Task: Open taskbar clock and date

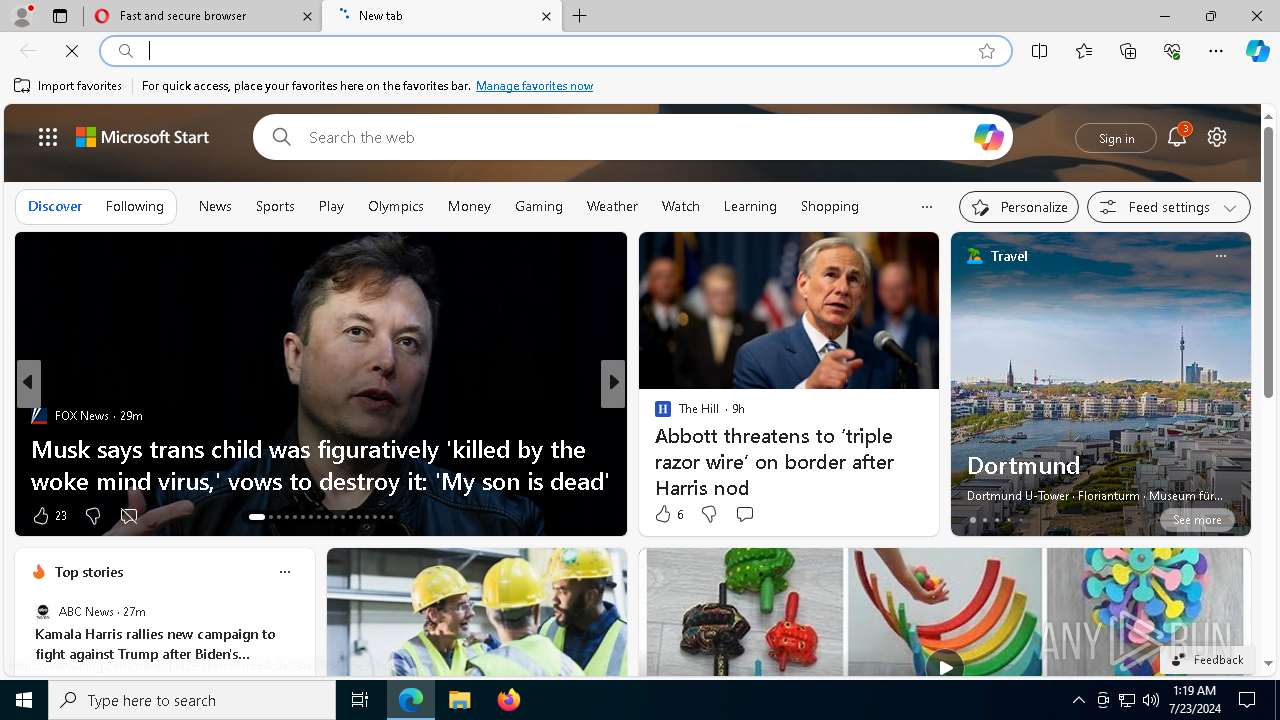Action: [1194, 700]
